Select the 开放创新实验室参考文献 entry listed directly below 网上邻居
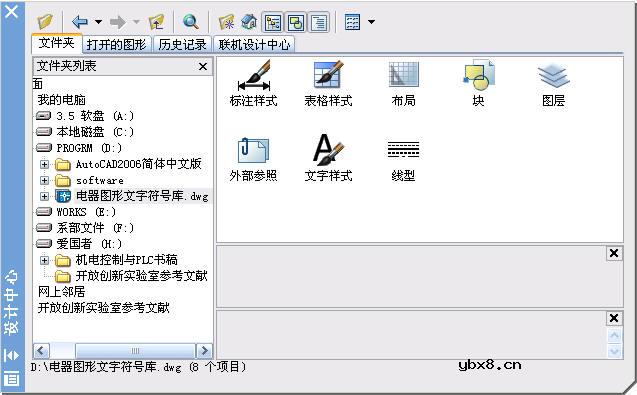The width and height of the screenshot is (637, 395). click(x=104, y=308)
